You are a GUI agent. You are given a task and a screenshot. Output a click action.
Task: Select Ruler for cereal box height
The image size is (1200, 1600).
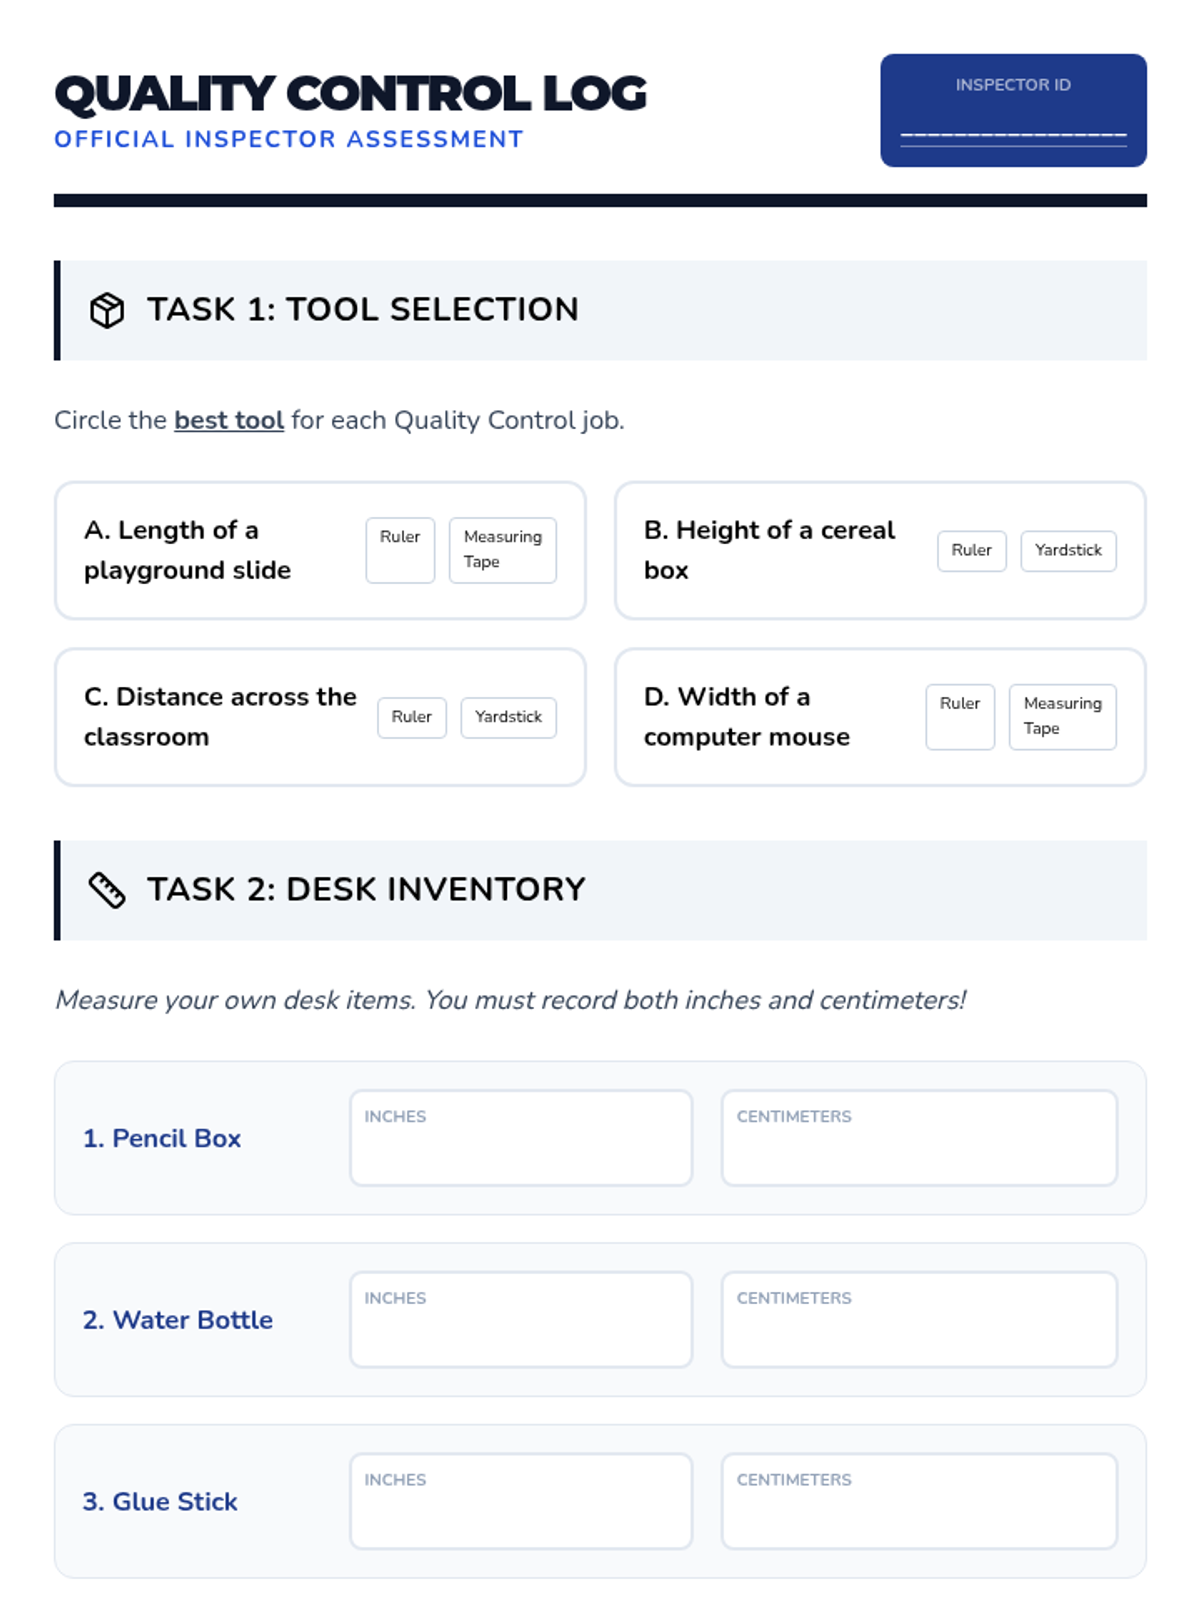tap(971, 551)
